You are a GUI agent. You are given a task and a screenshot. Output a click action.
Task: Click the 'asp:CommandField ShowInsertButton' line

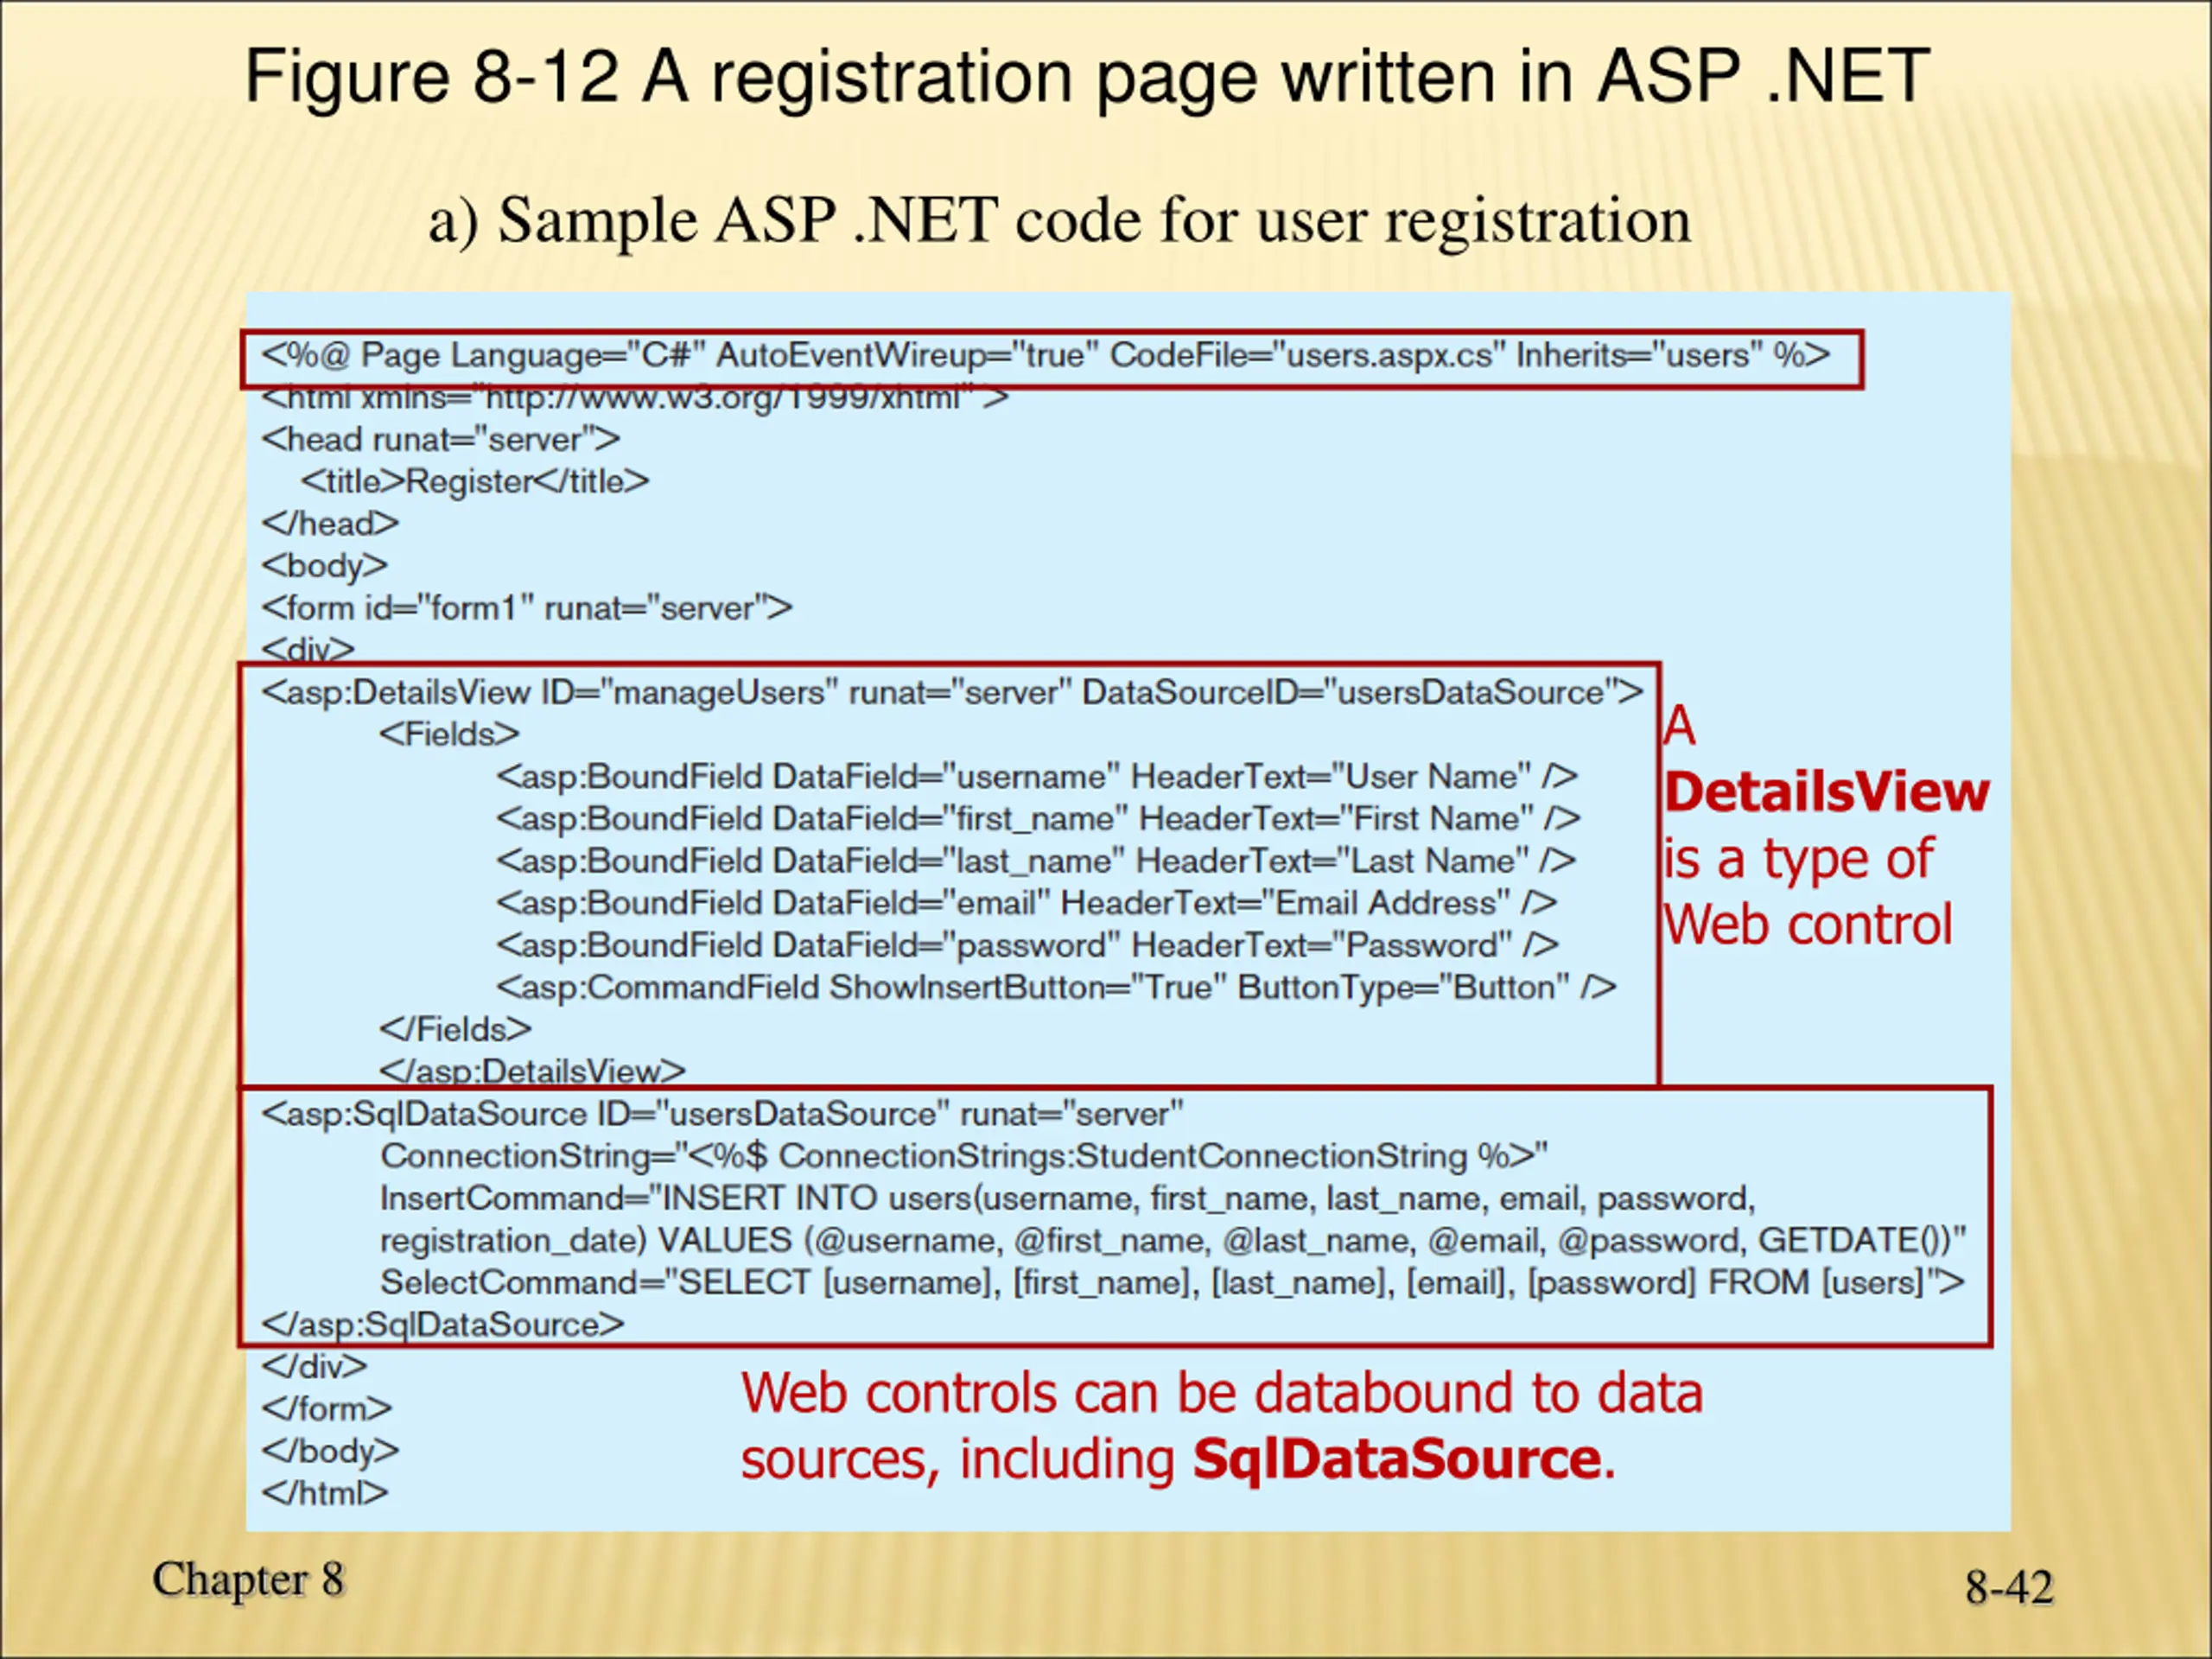(x=1056, y=987)
